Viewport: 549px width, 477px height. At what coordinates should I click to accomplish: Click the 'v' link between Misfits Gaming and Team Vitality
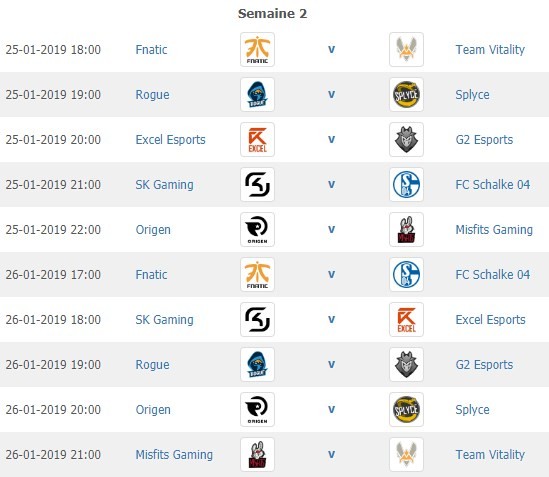(x=331, y=455)
